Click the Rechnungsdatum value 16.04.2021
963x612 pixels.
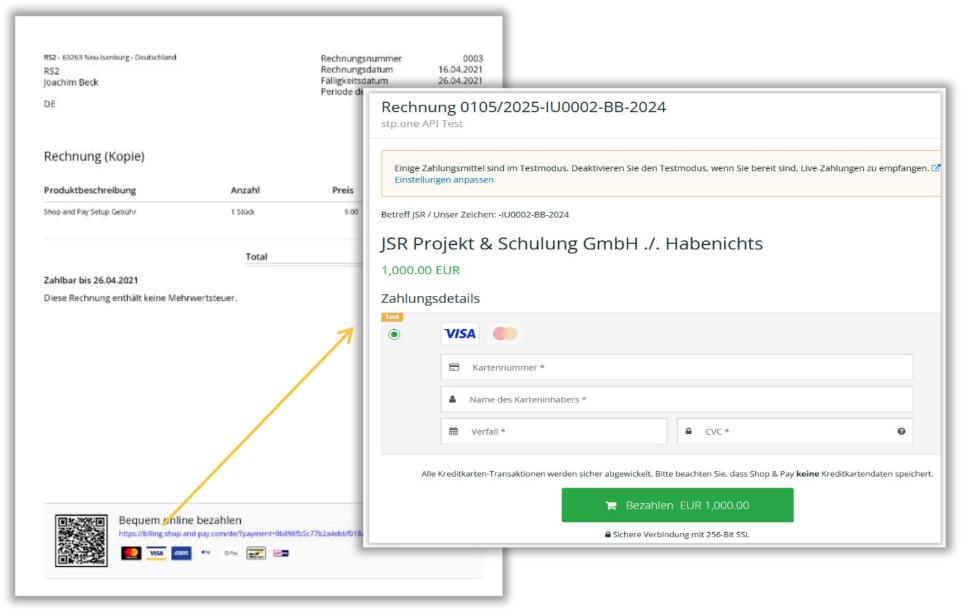[x=461, y=69]
